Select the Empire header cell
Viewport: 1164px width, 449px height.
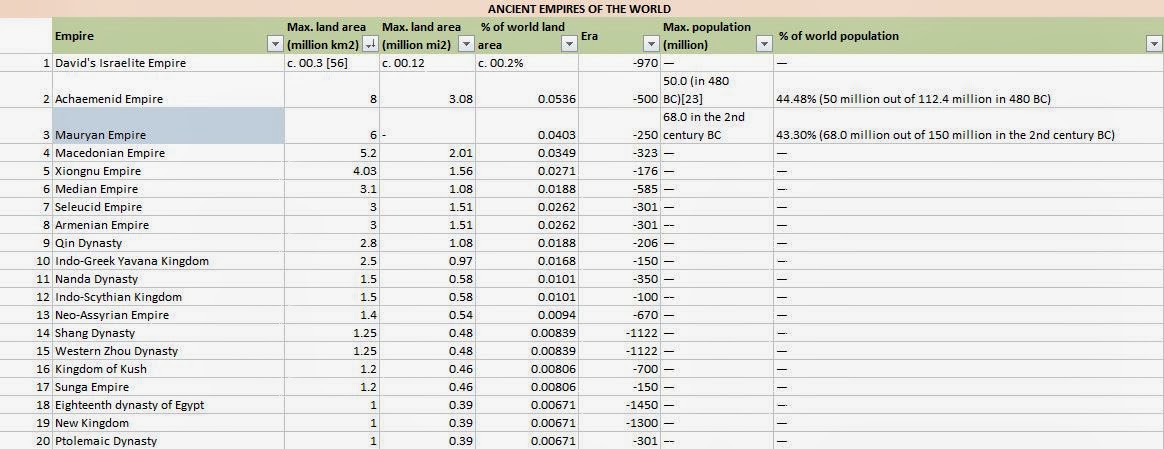[x=168, y=36]
